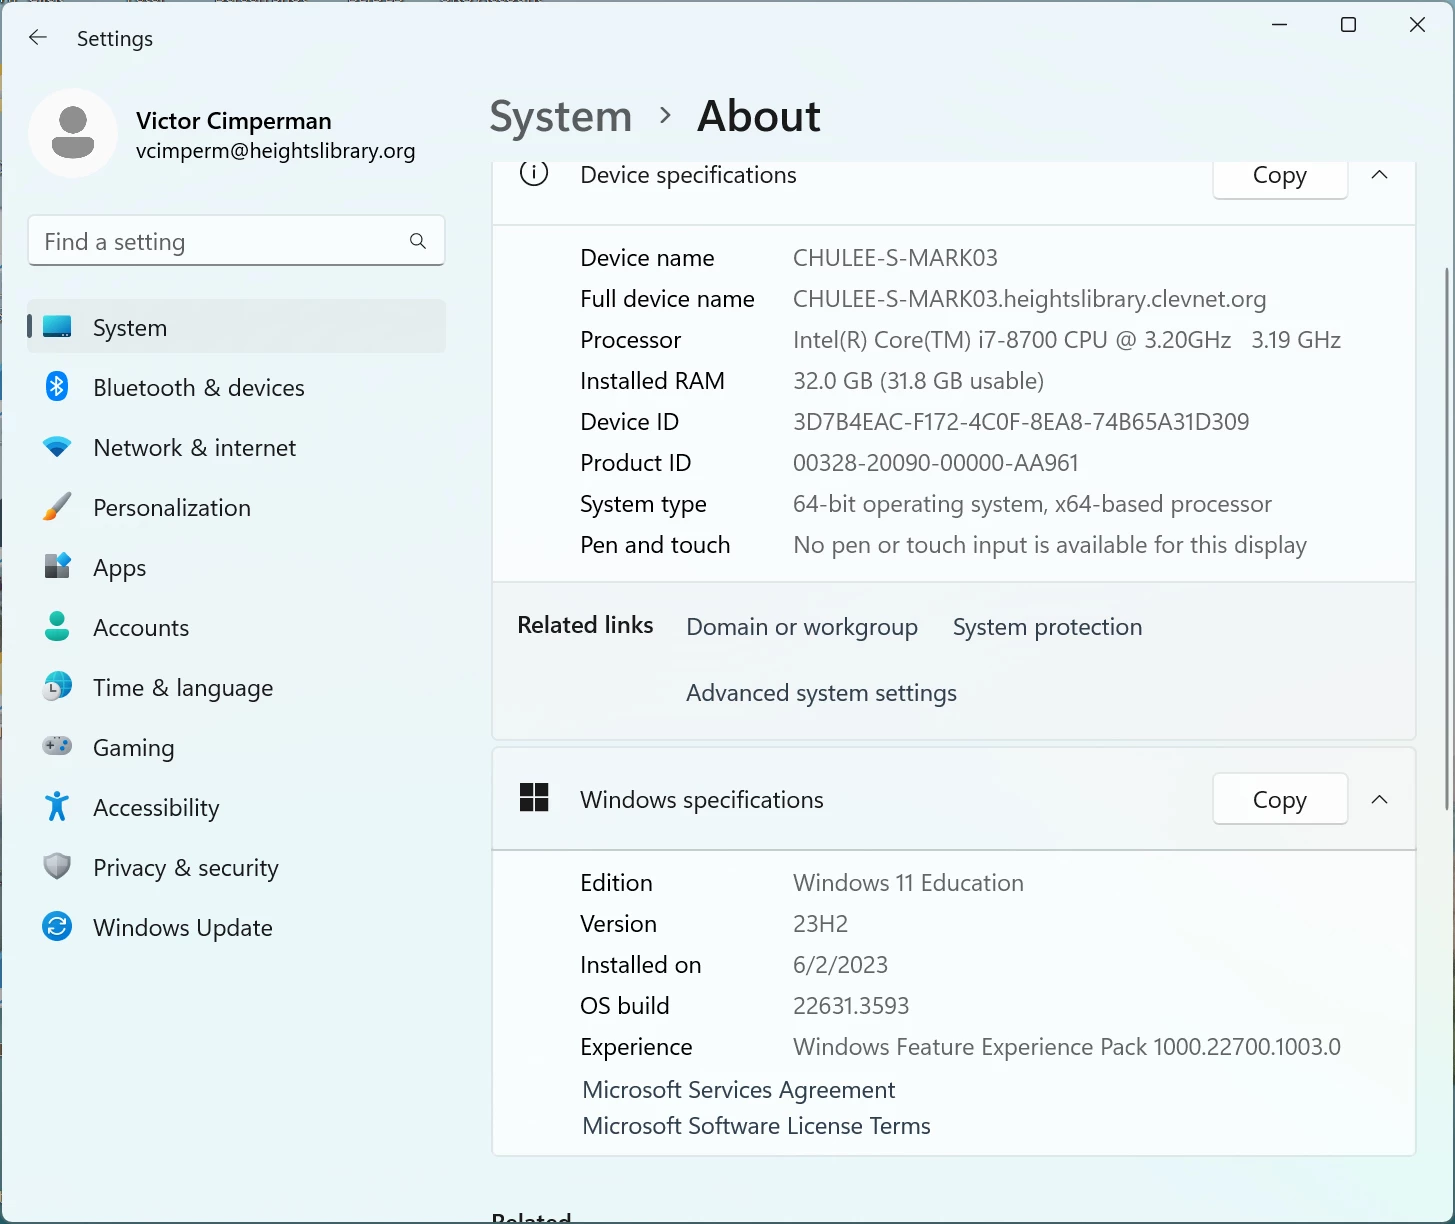The width and height of the screenshot is (1455, 1224).
Task: Click Product ID value 00328-20090-00000-AA961
Action: pyautogui.click(x=936, y=463)
